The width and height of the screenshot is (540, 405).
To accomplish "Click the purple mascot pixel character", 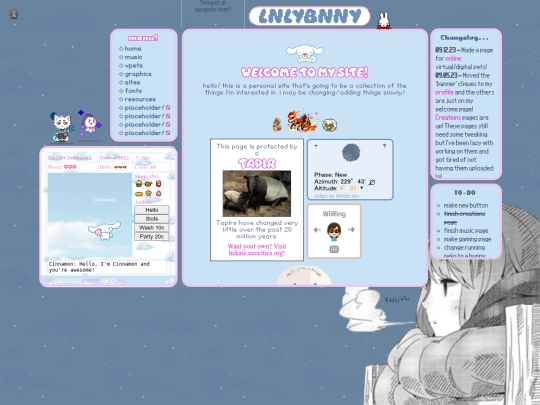I will tap(90, 123).
